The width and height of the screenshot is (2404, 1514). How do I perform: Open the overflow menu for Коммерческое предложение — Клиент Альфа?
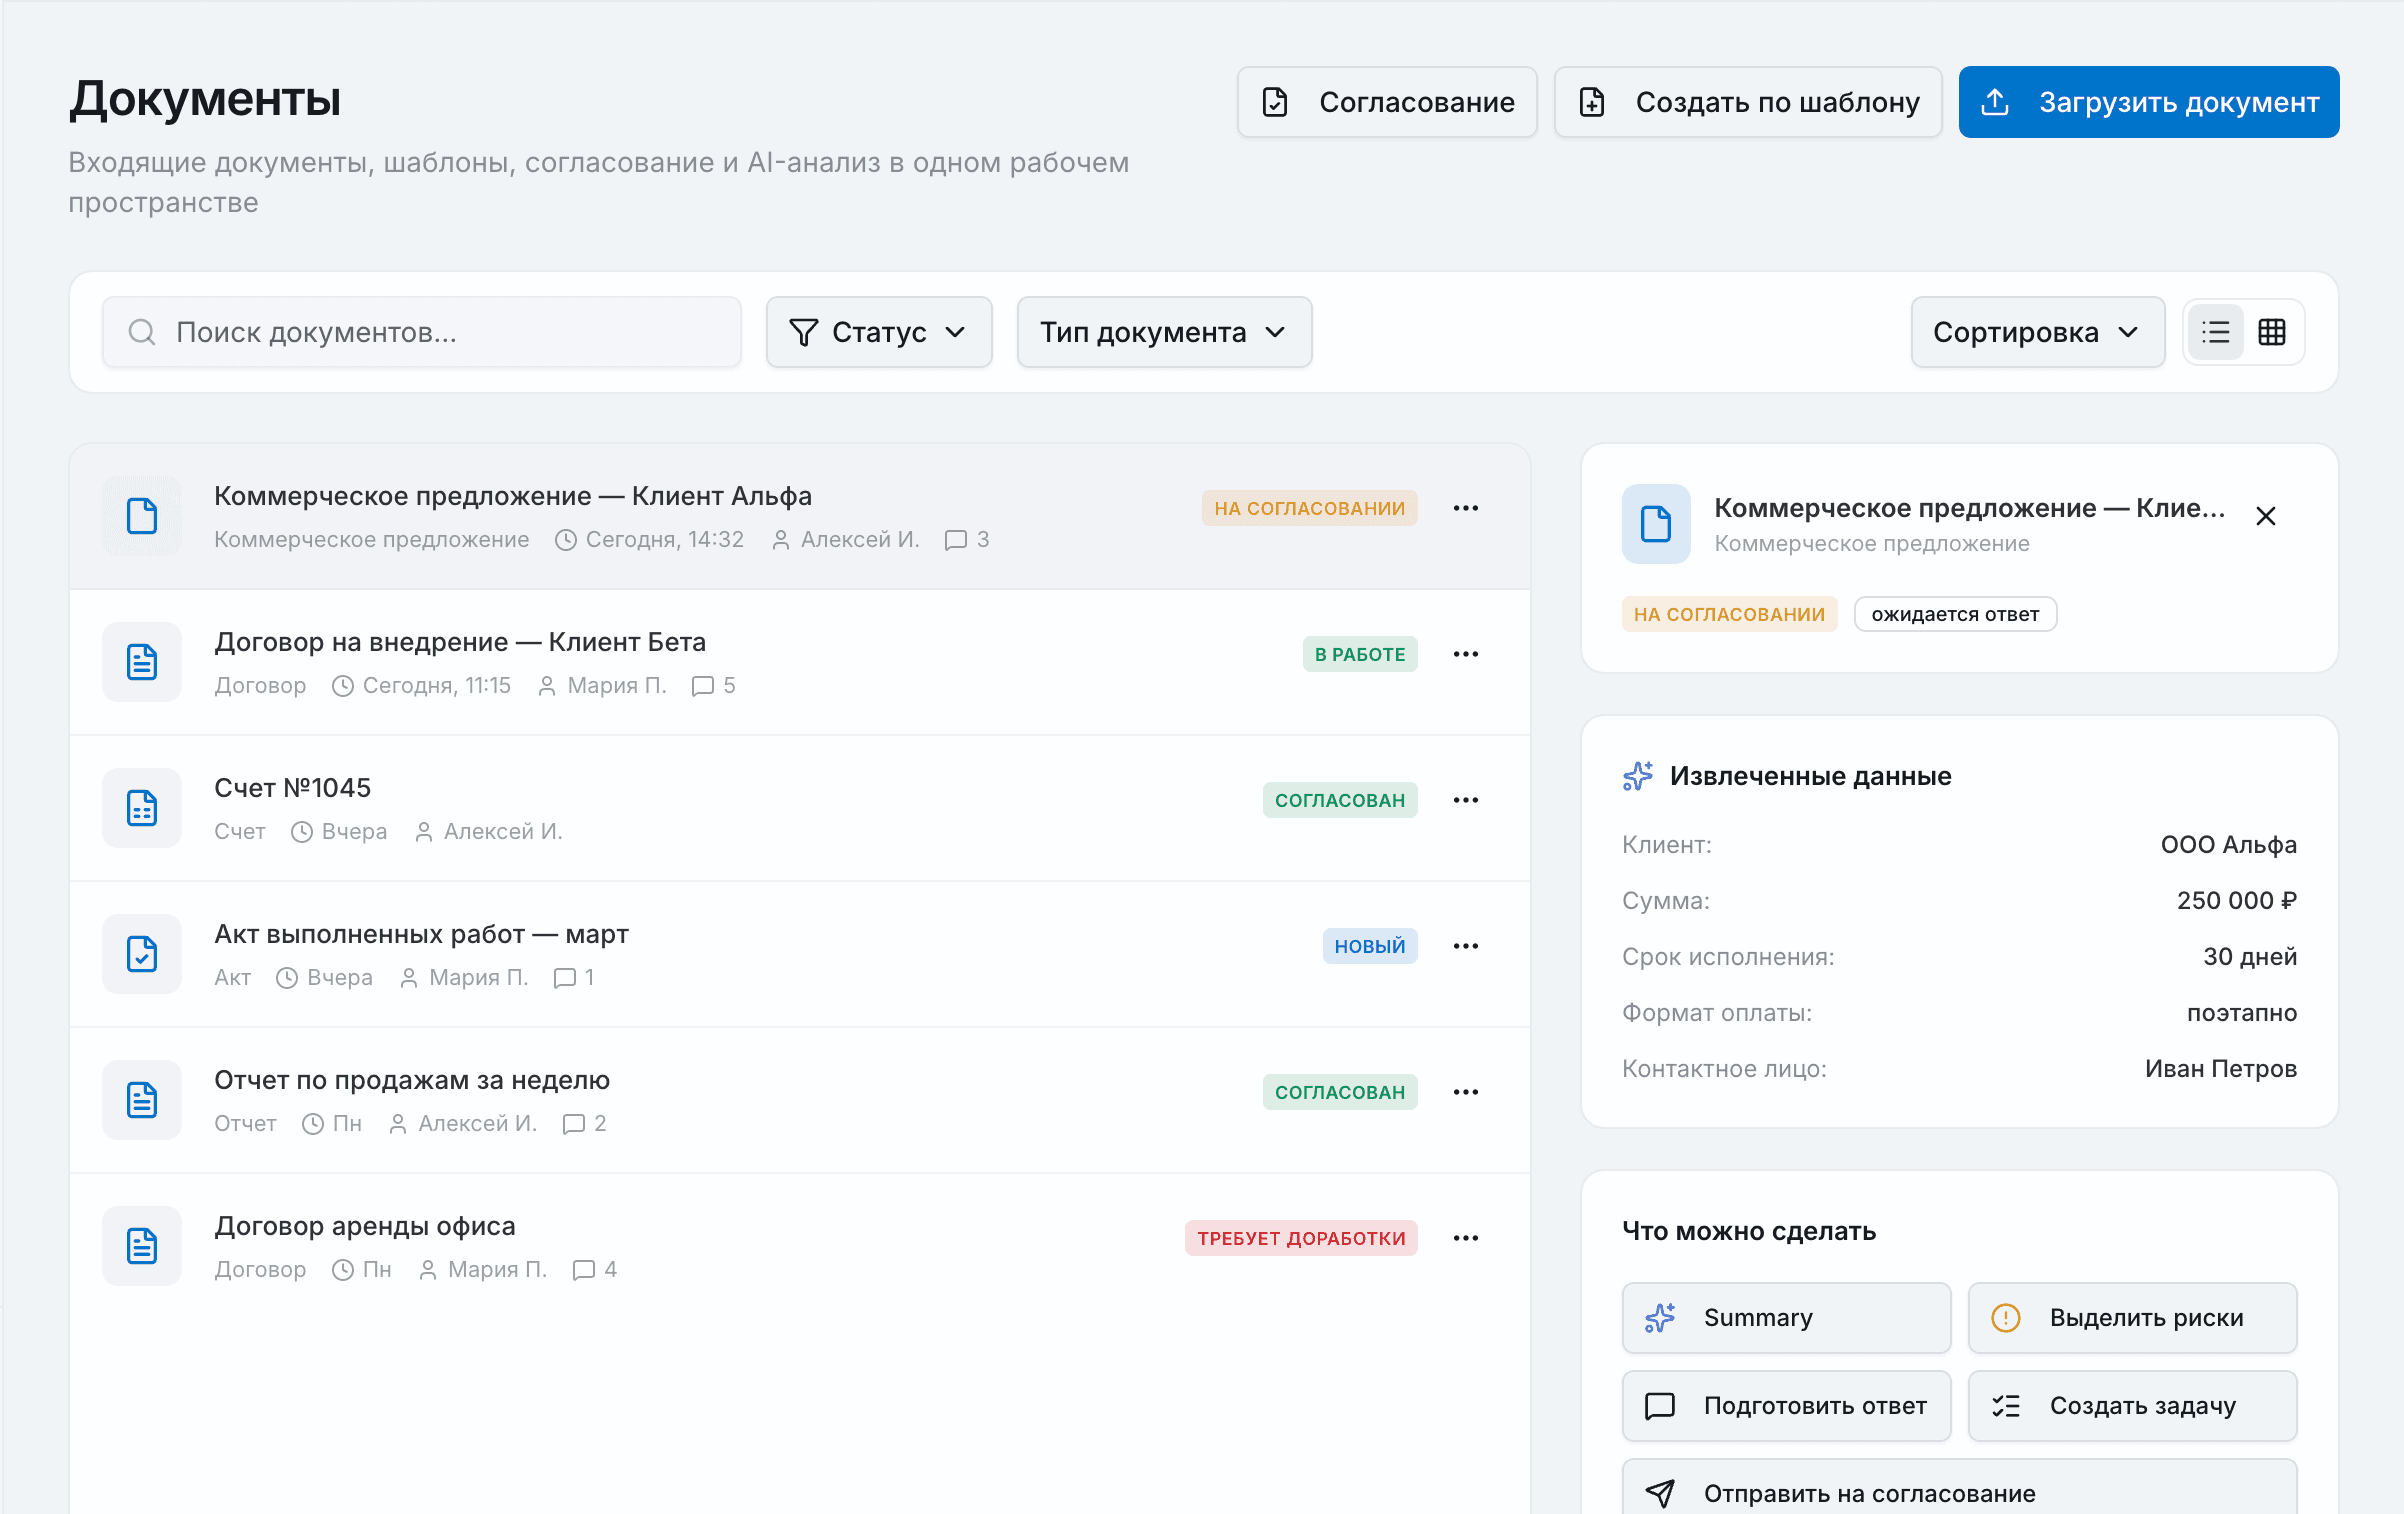(1466, 507)
